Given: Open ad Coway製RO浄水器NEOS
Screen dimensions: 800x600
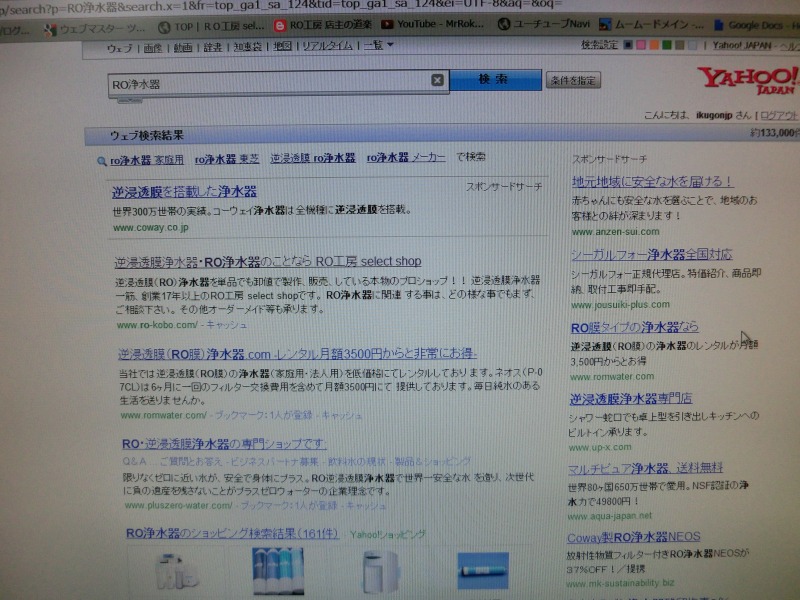Looking at the screenshot, I should point(634,537).
